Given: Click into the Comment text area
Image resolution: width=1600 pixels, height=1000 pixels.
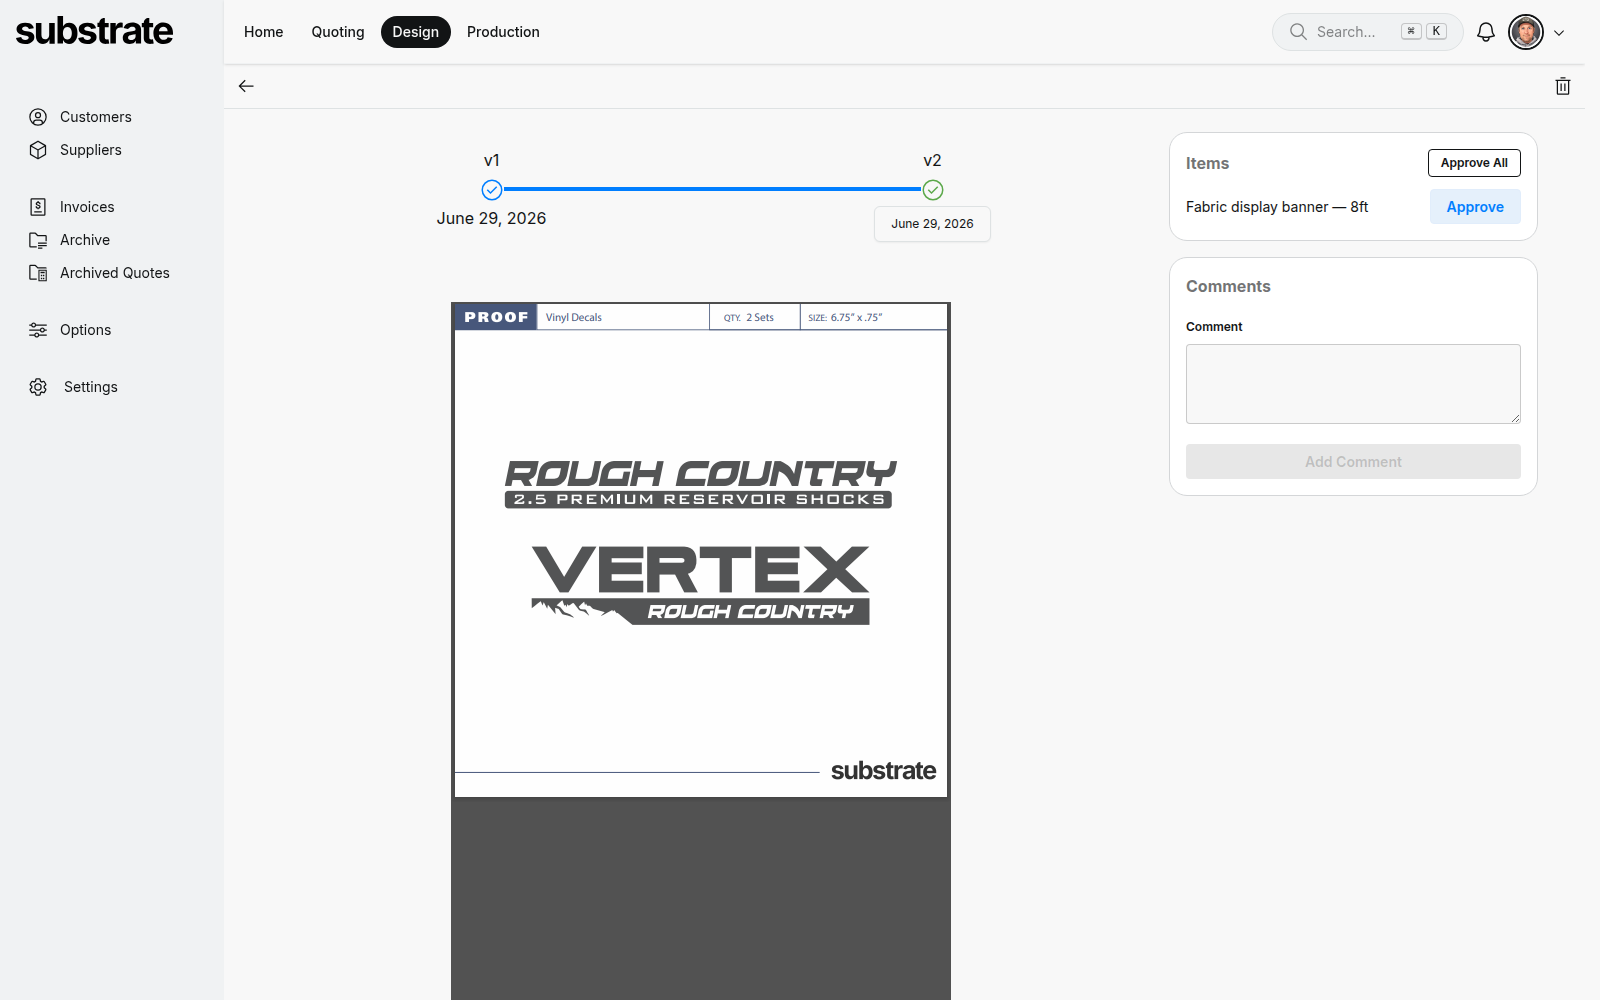Looking at the screenshot, I should pos(1353,384).
